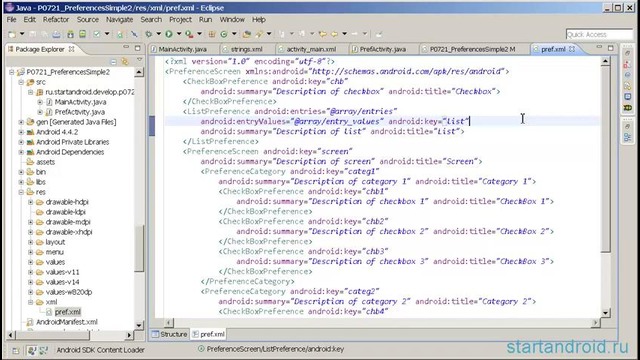Minimize the editor area

pyautogui.click(x=599, y=48)
